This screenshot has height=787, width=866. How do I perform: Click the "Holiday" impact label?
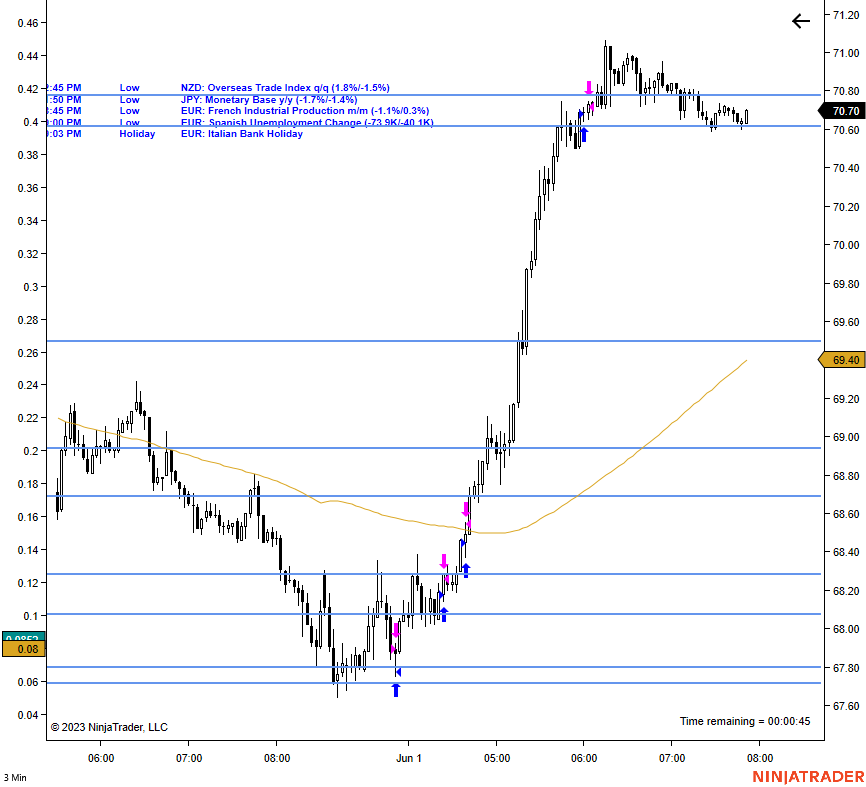137,134
